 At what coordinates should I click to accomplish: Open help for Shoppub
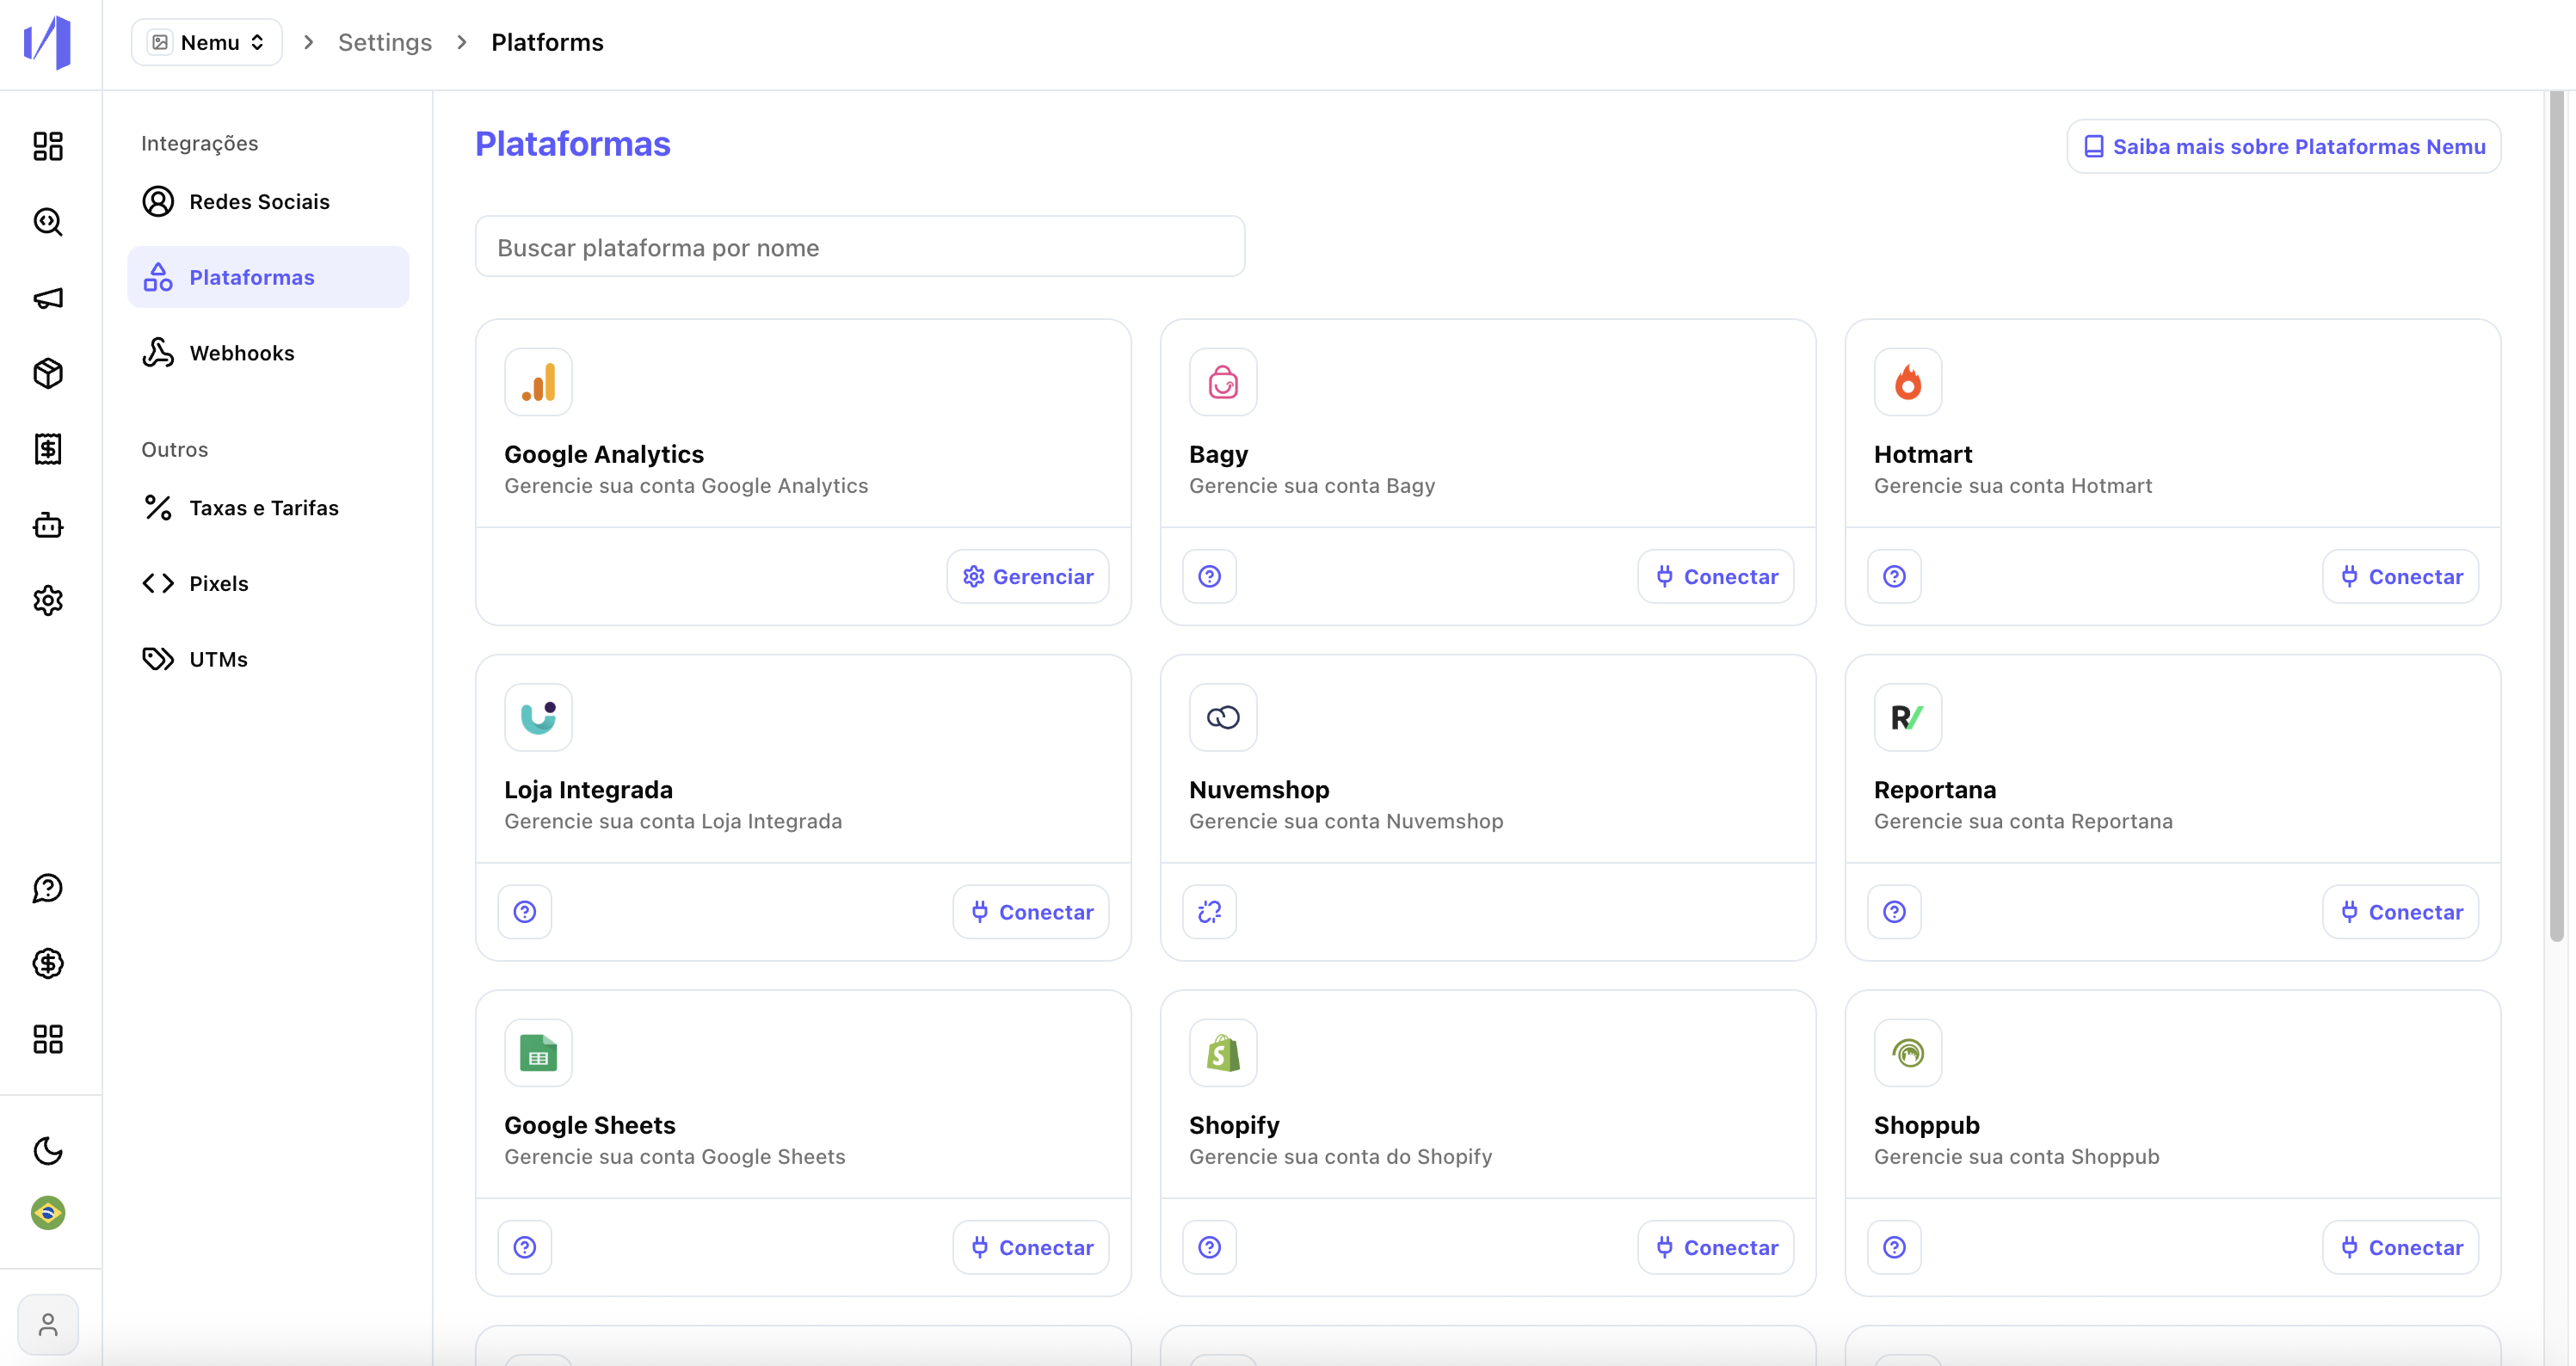point(1895,1247)
